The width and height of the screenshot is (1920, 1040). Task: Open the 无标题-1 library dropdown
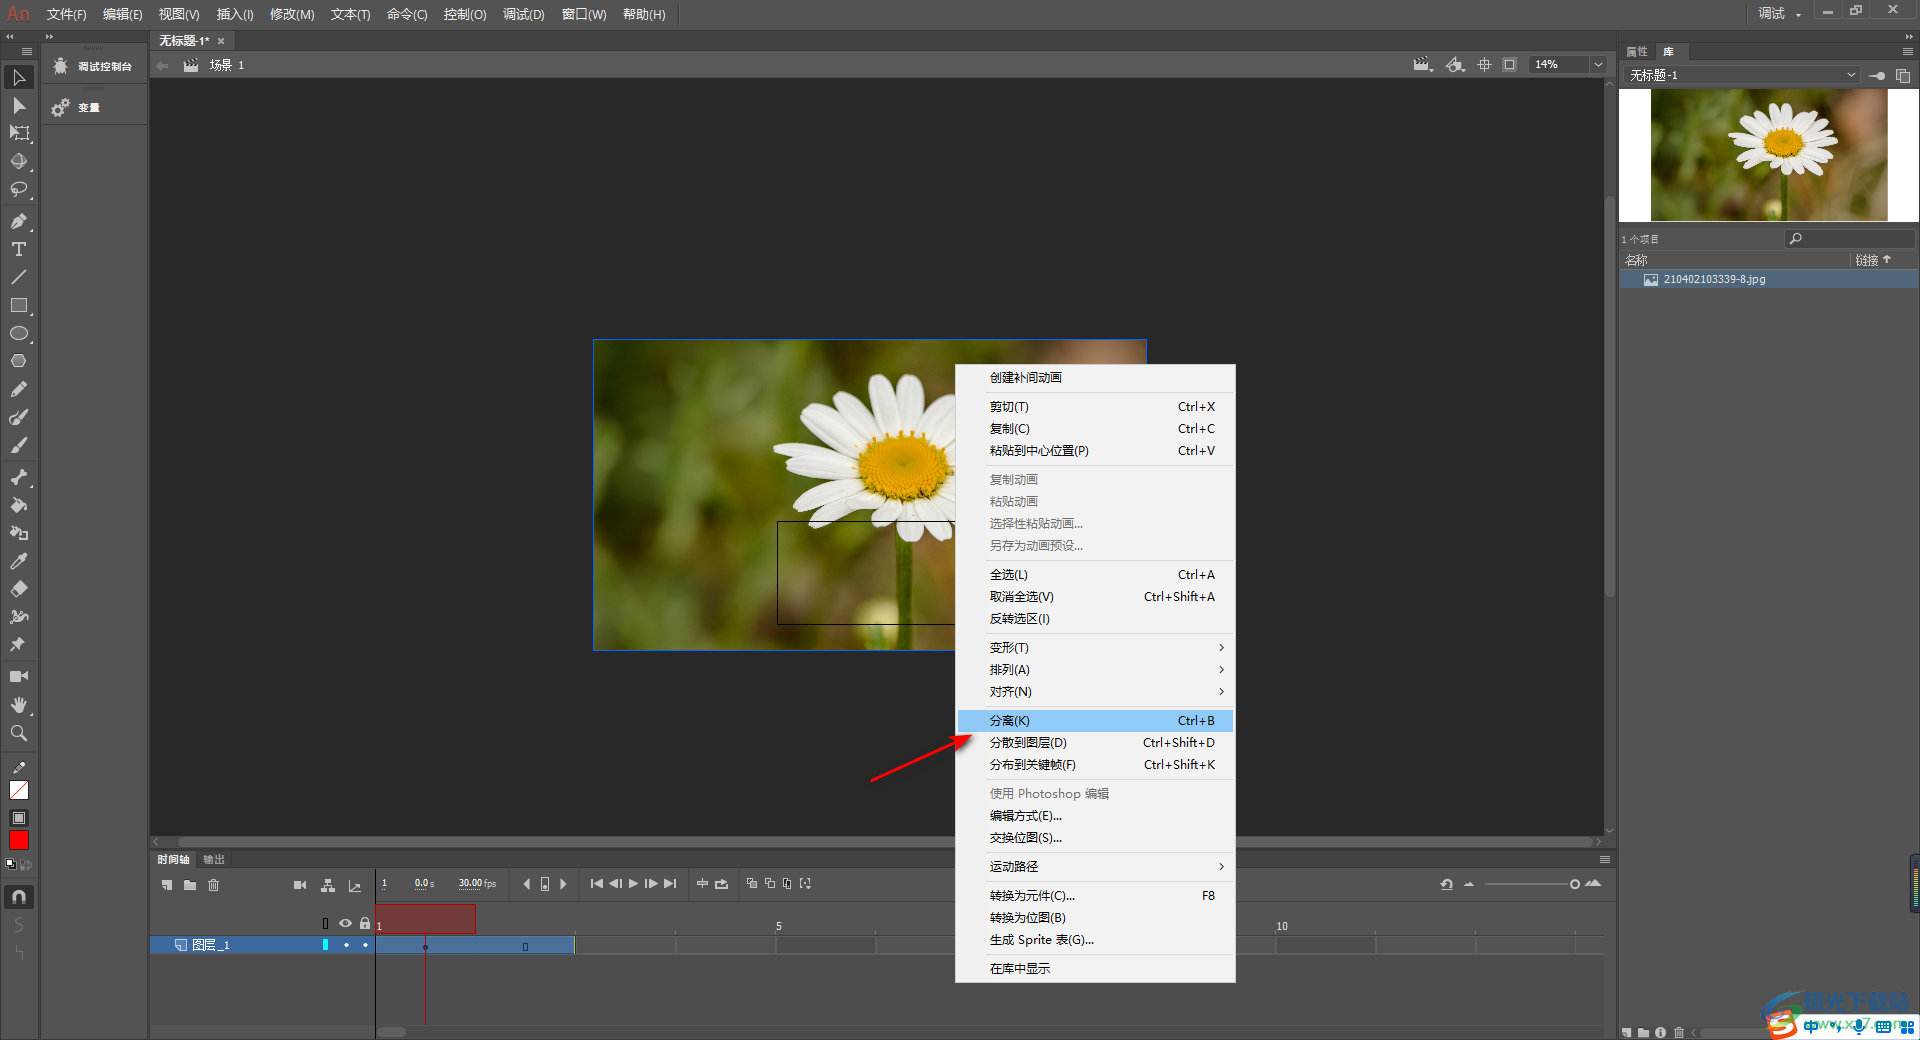coord(1742,75)
